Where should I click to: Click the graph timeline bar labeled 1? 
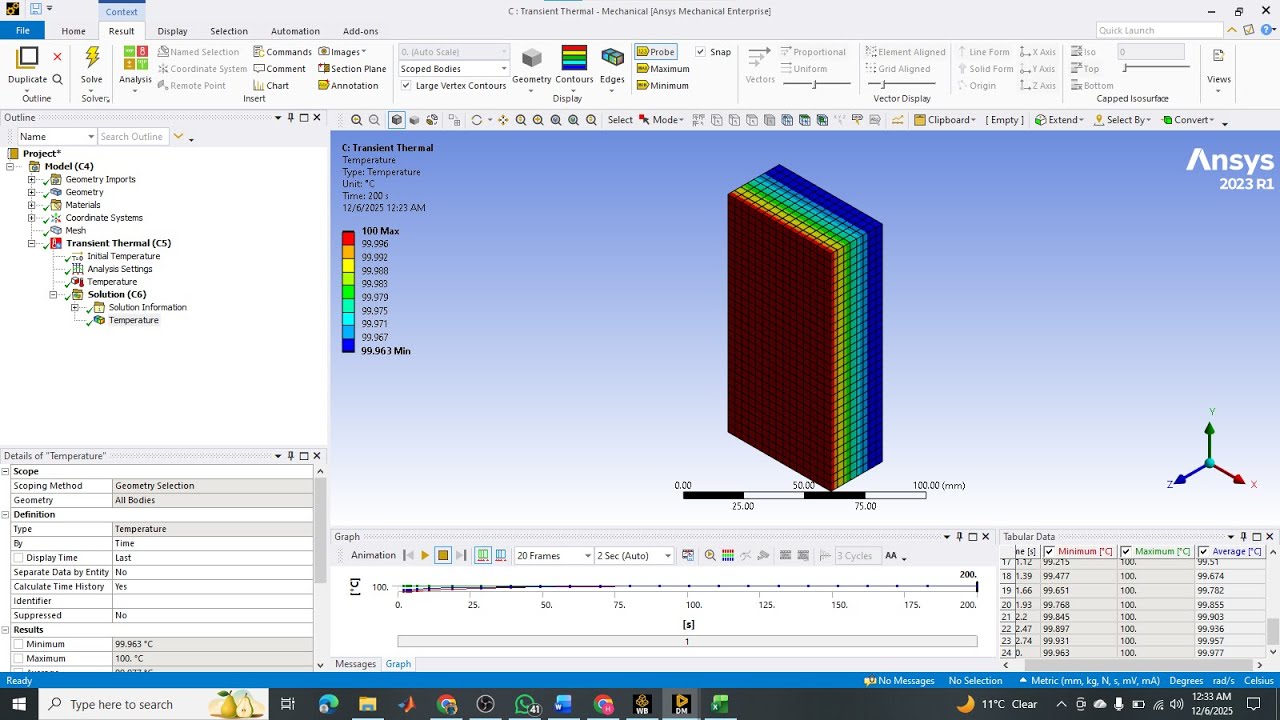[687, 641]
